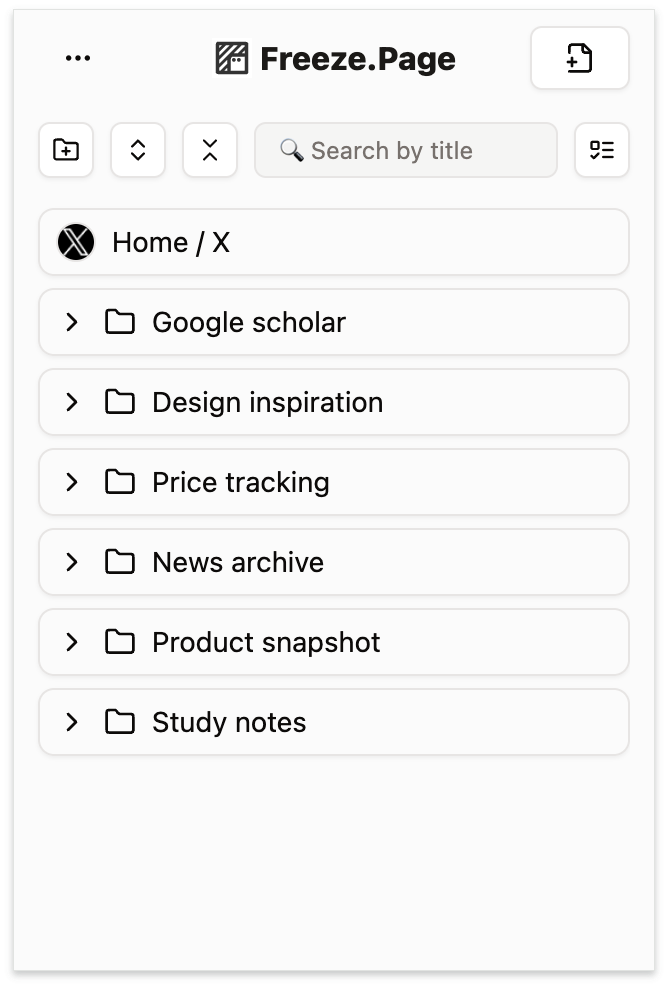The image size is (668, 988).
Task: Expand the Google scholar folder chevron
Action: [x=72, y=322]
